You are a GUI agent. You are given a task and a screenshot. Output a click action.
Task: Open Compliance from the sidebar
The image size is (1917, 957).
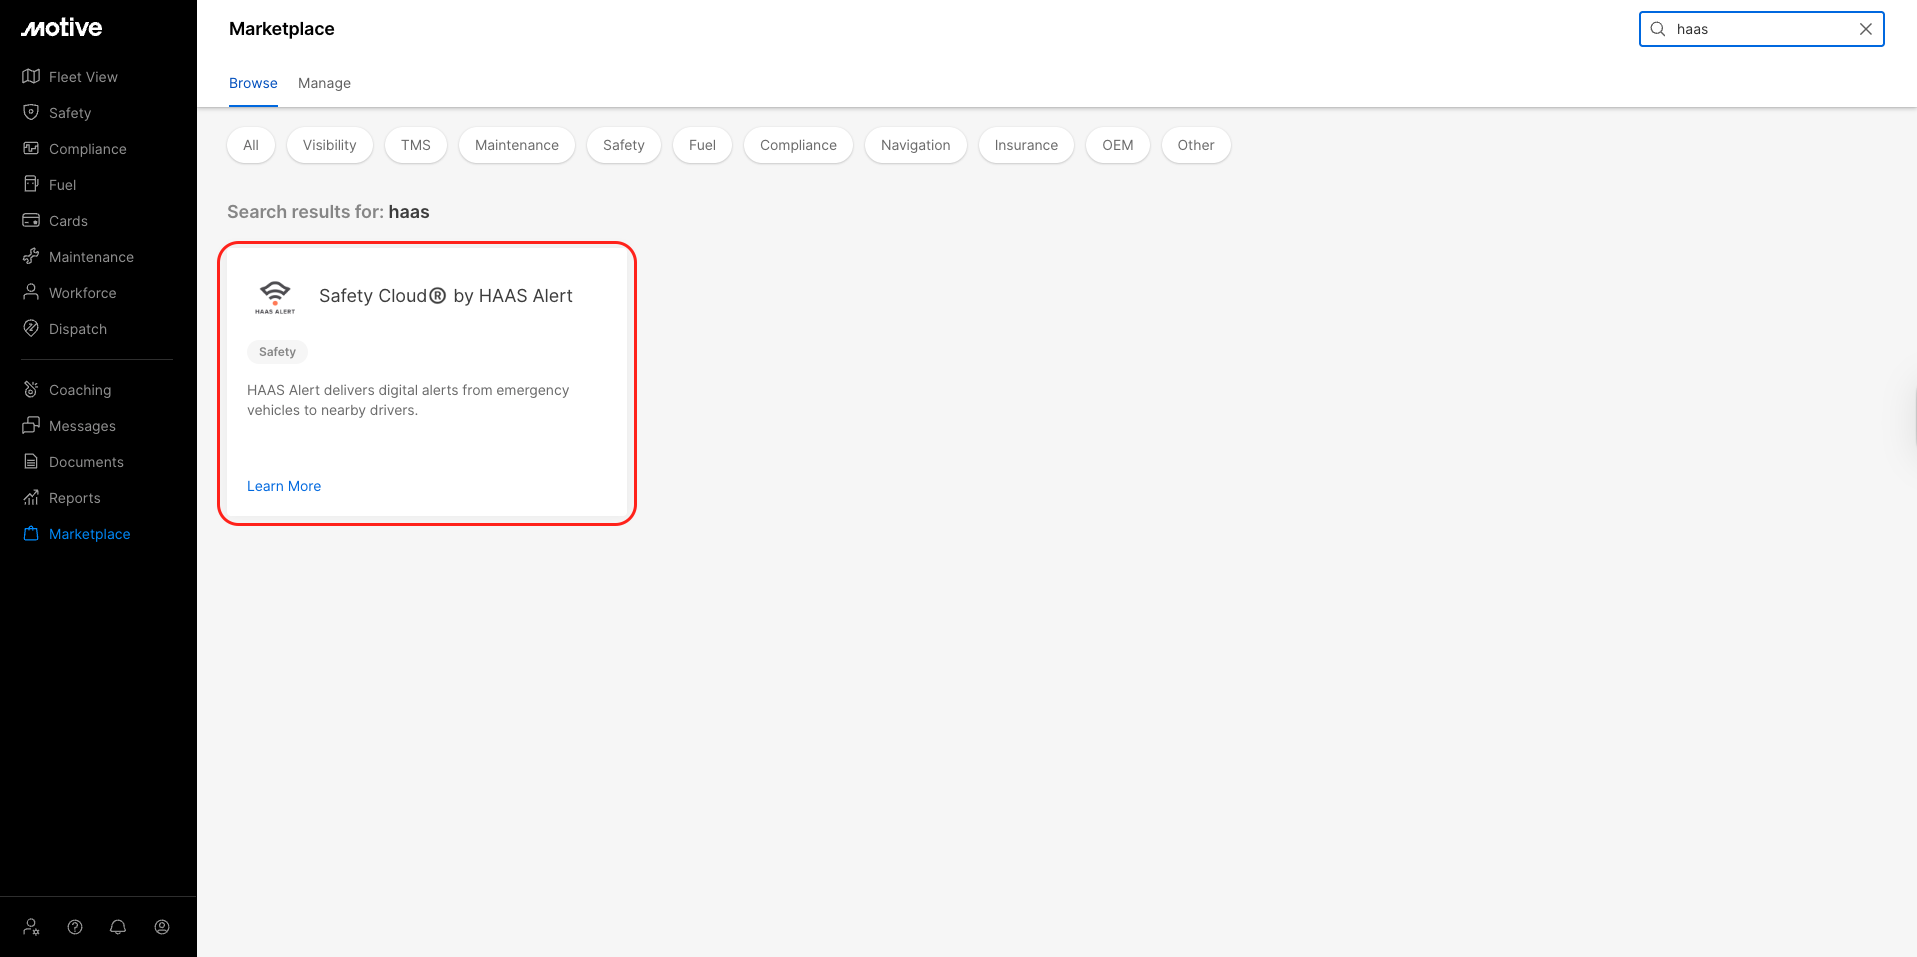coord(88,149)
